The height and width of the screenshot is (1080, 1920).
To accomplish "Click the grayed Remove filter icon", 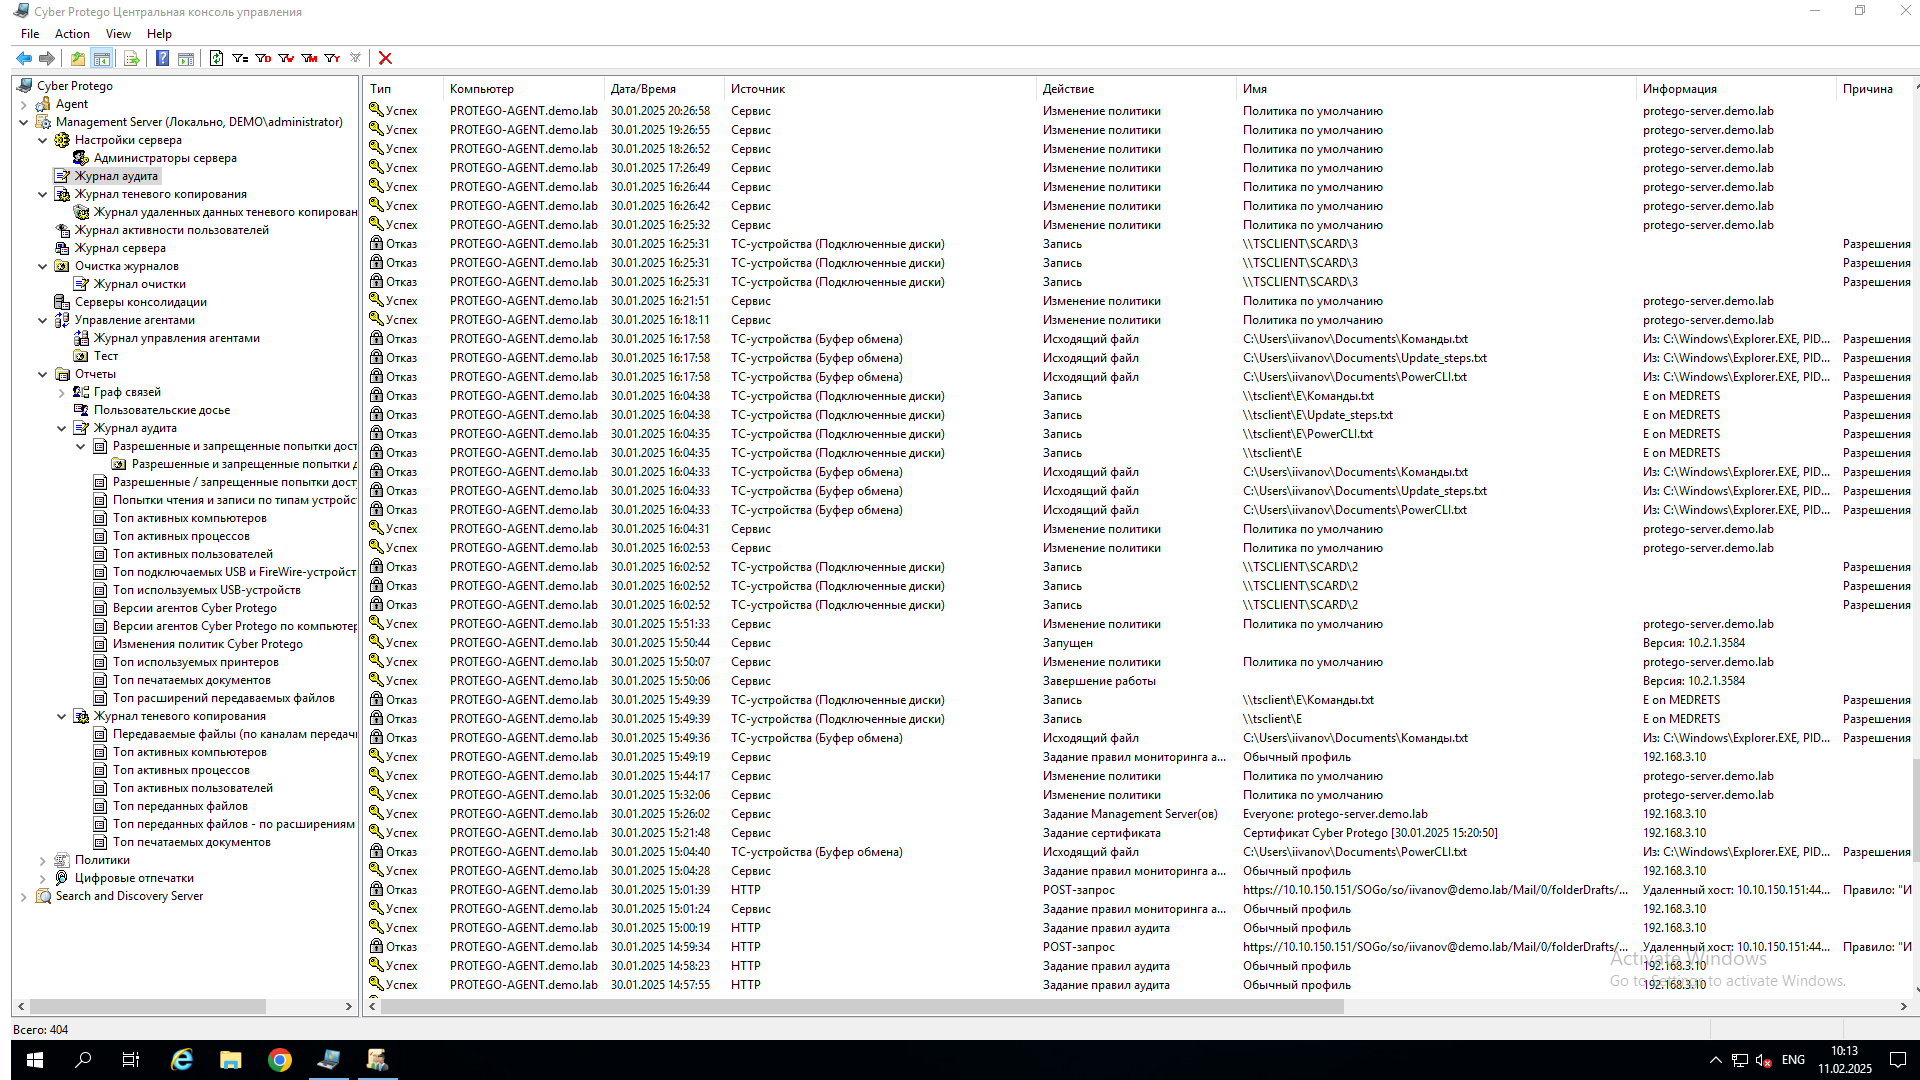I will (x=355, y=58).
